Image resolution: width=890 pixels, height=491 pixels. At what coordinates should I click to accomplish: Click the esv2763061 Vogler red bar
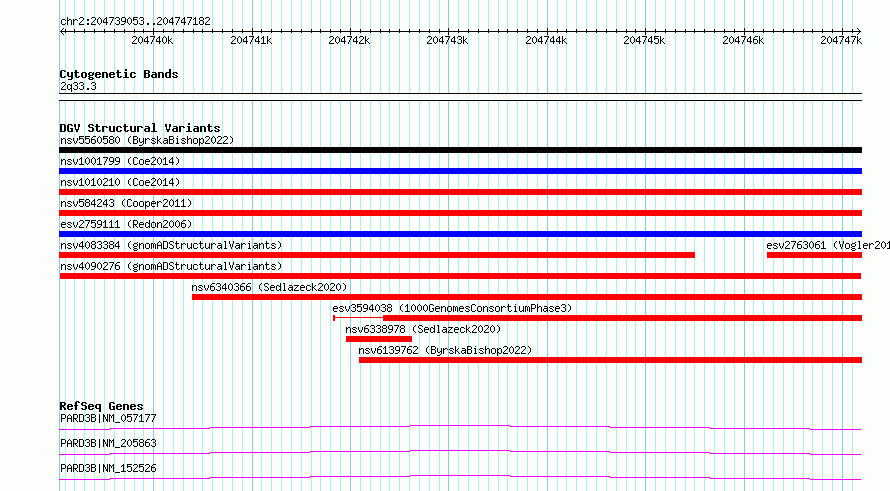click(814, 255)
